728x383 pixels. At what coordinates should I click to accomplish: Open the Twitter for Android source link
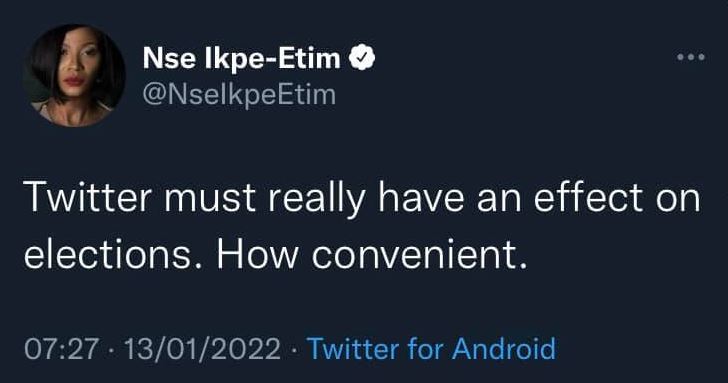point(431,348)
